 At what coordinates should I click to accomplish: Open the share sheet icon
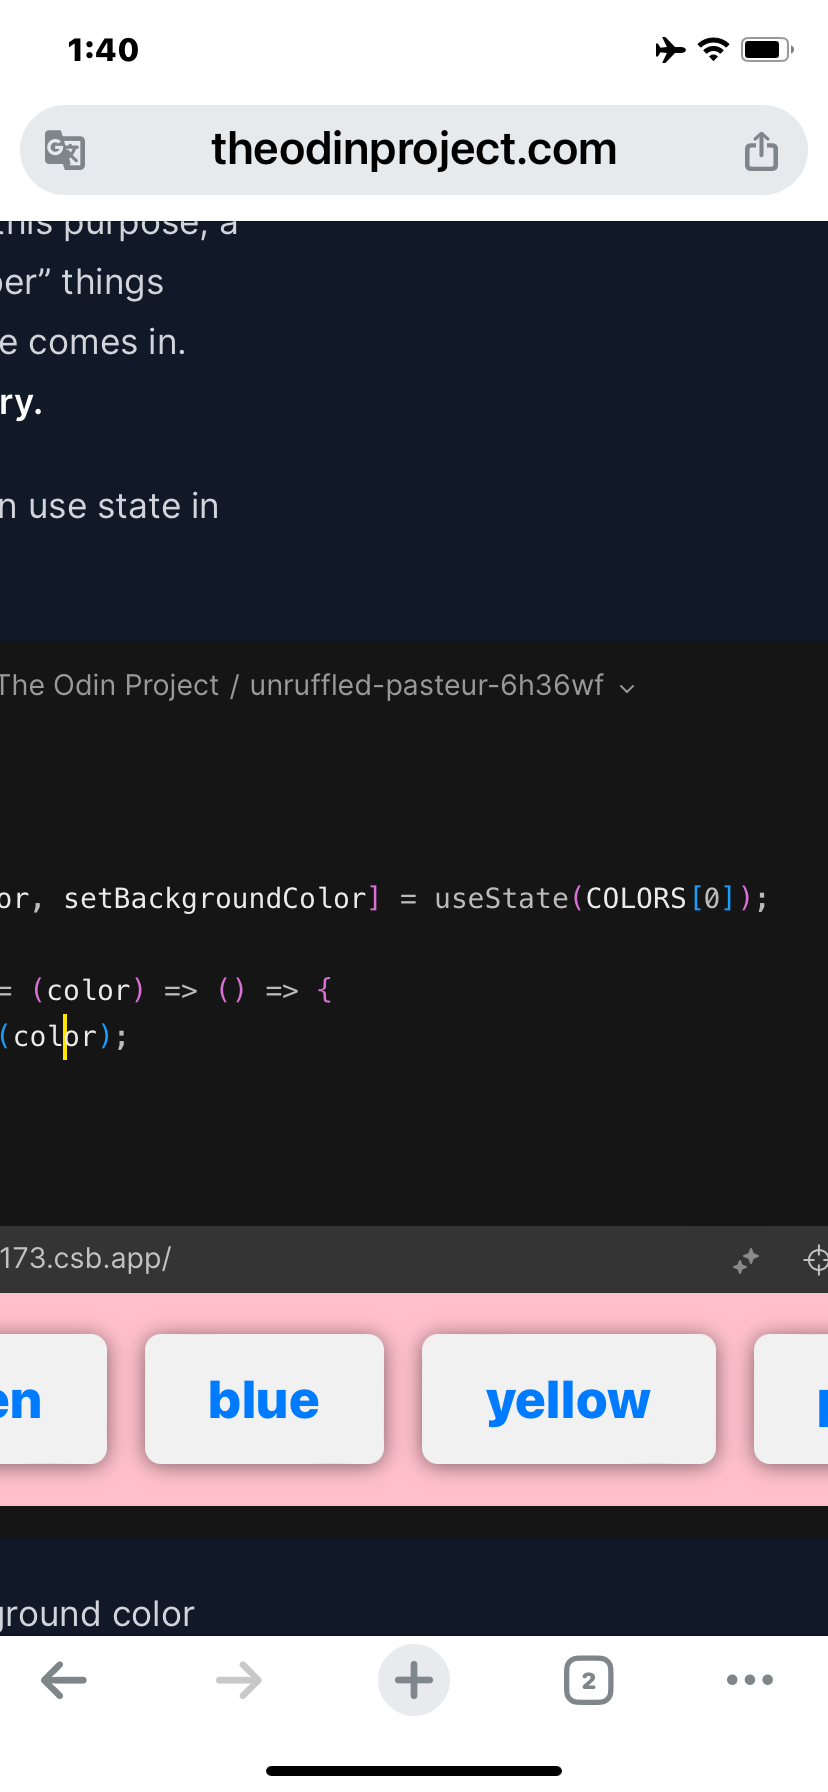[761, 149]
